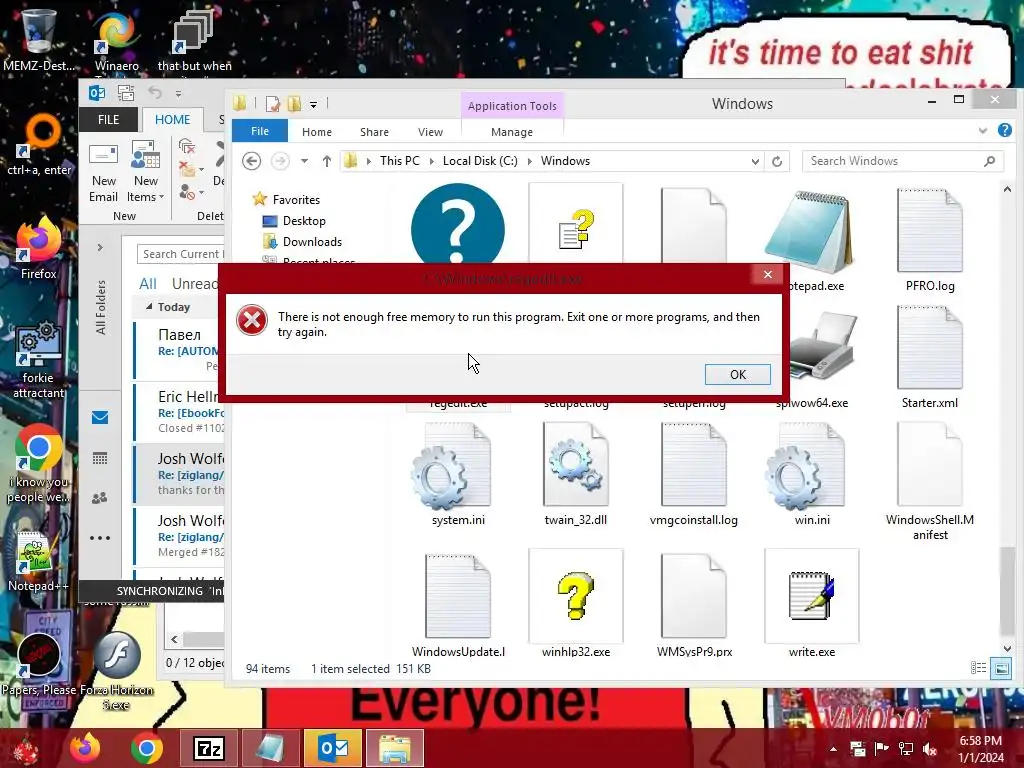Select the Starter.xml file
1024x768 pixels.
coord(930,357)
